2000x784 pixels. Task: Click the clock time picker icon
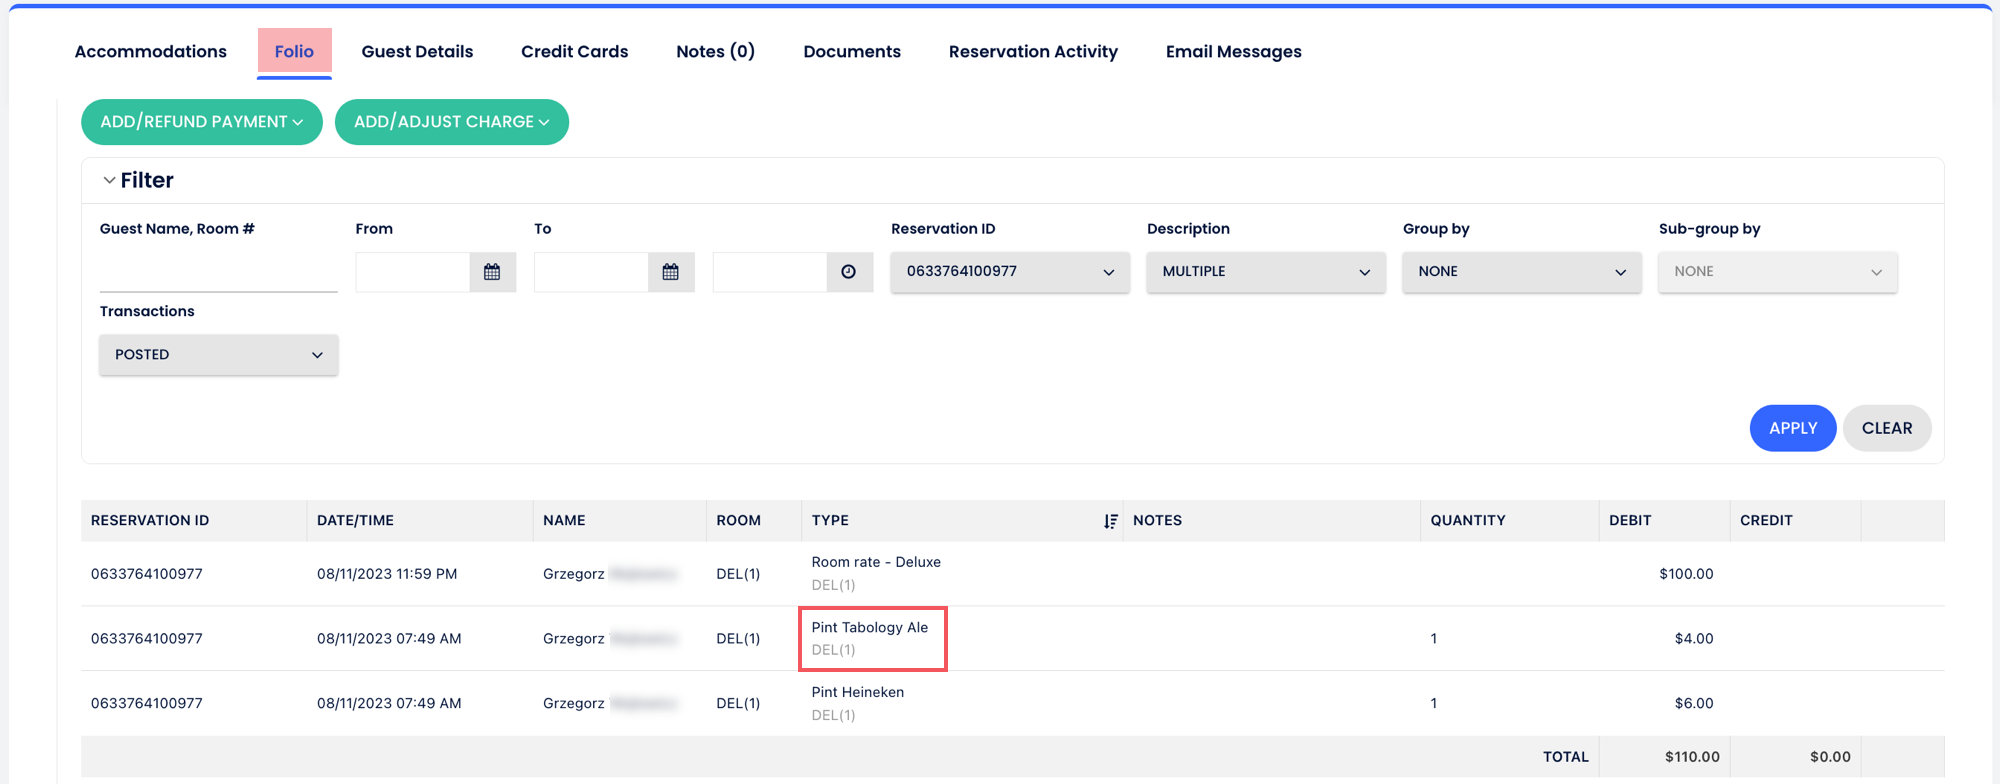[x=849, y=272]
